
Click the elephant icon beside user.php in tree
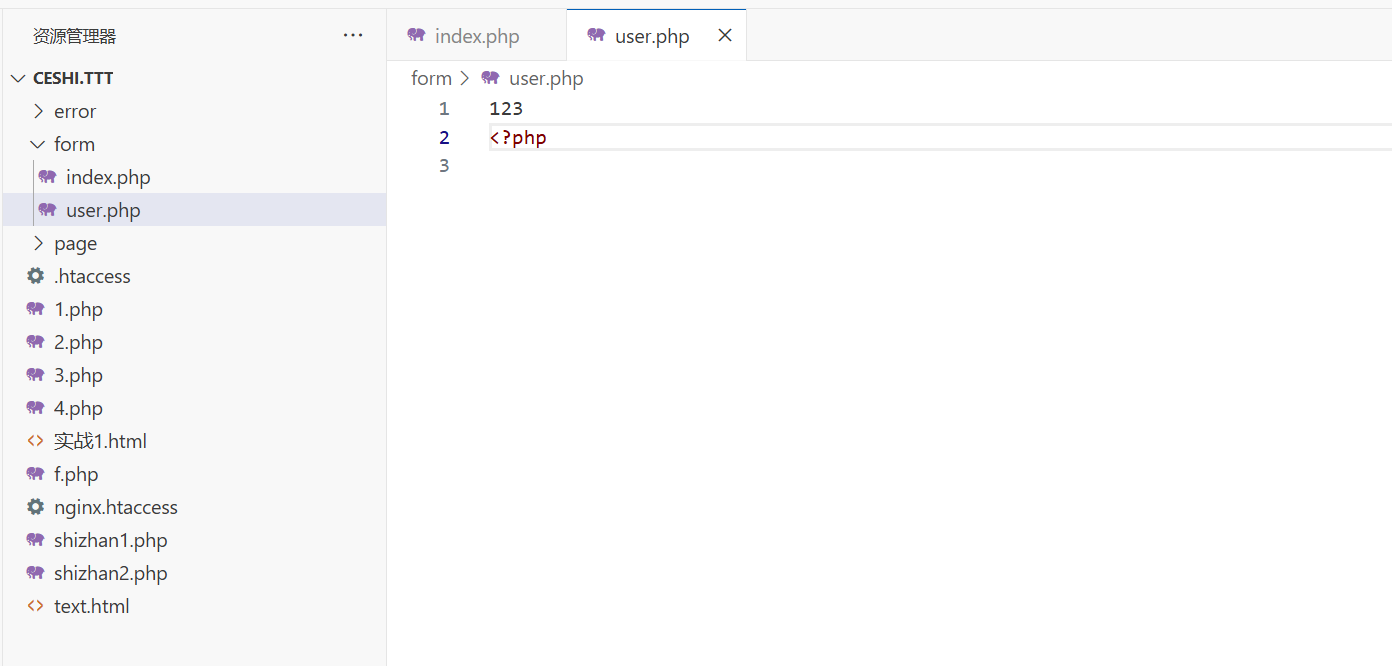coord(47,210)
